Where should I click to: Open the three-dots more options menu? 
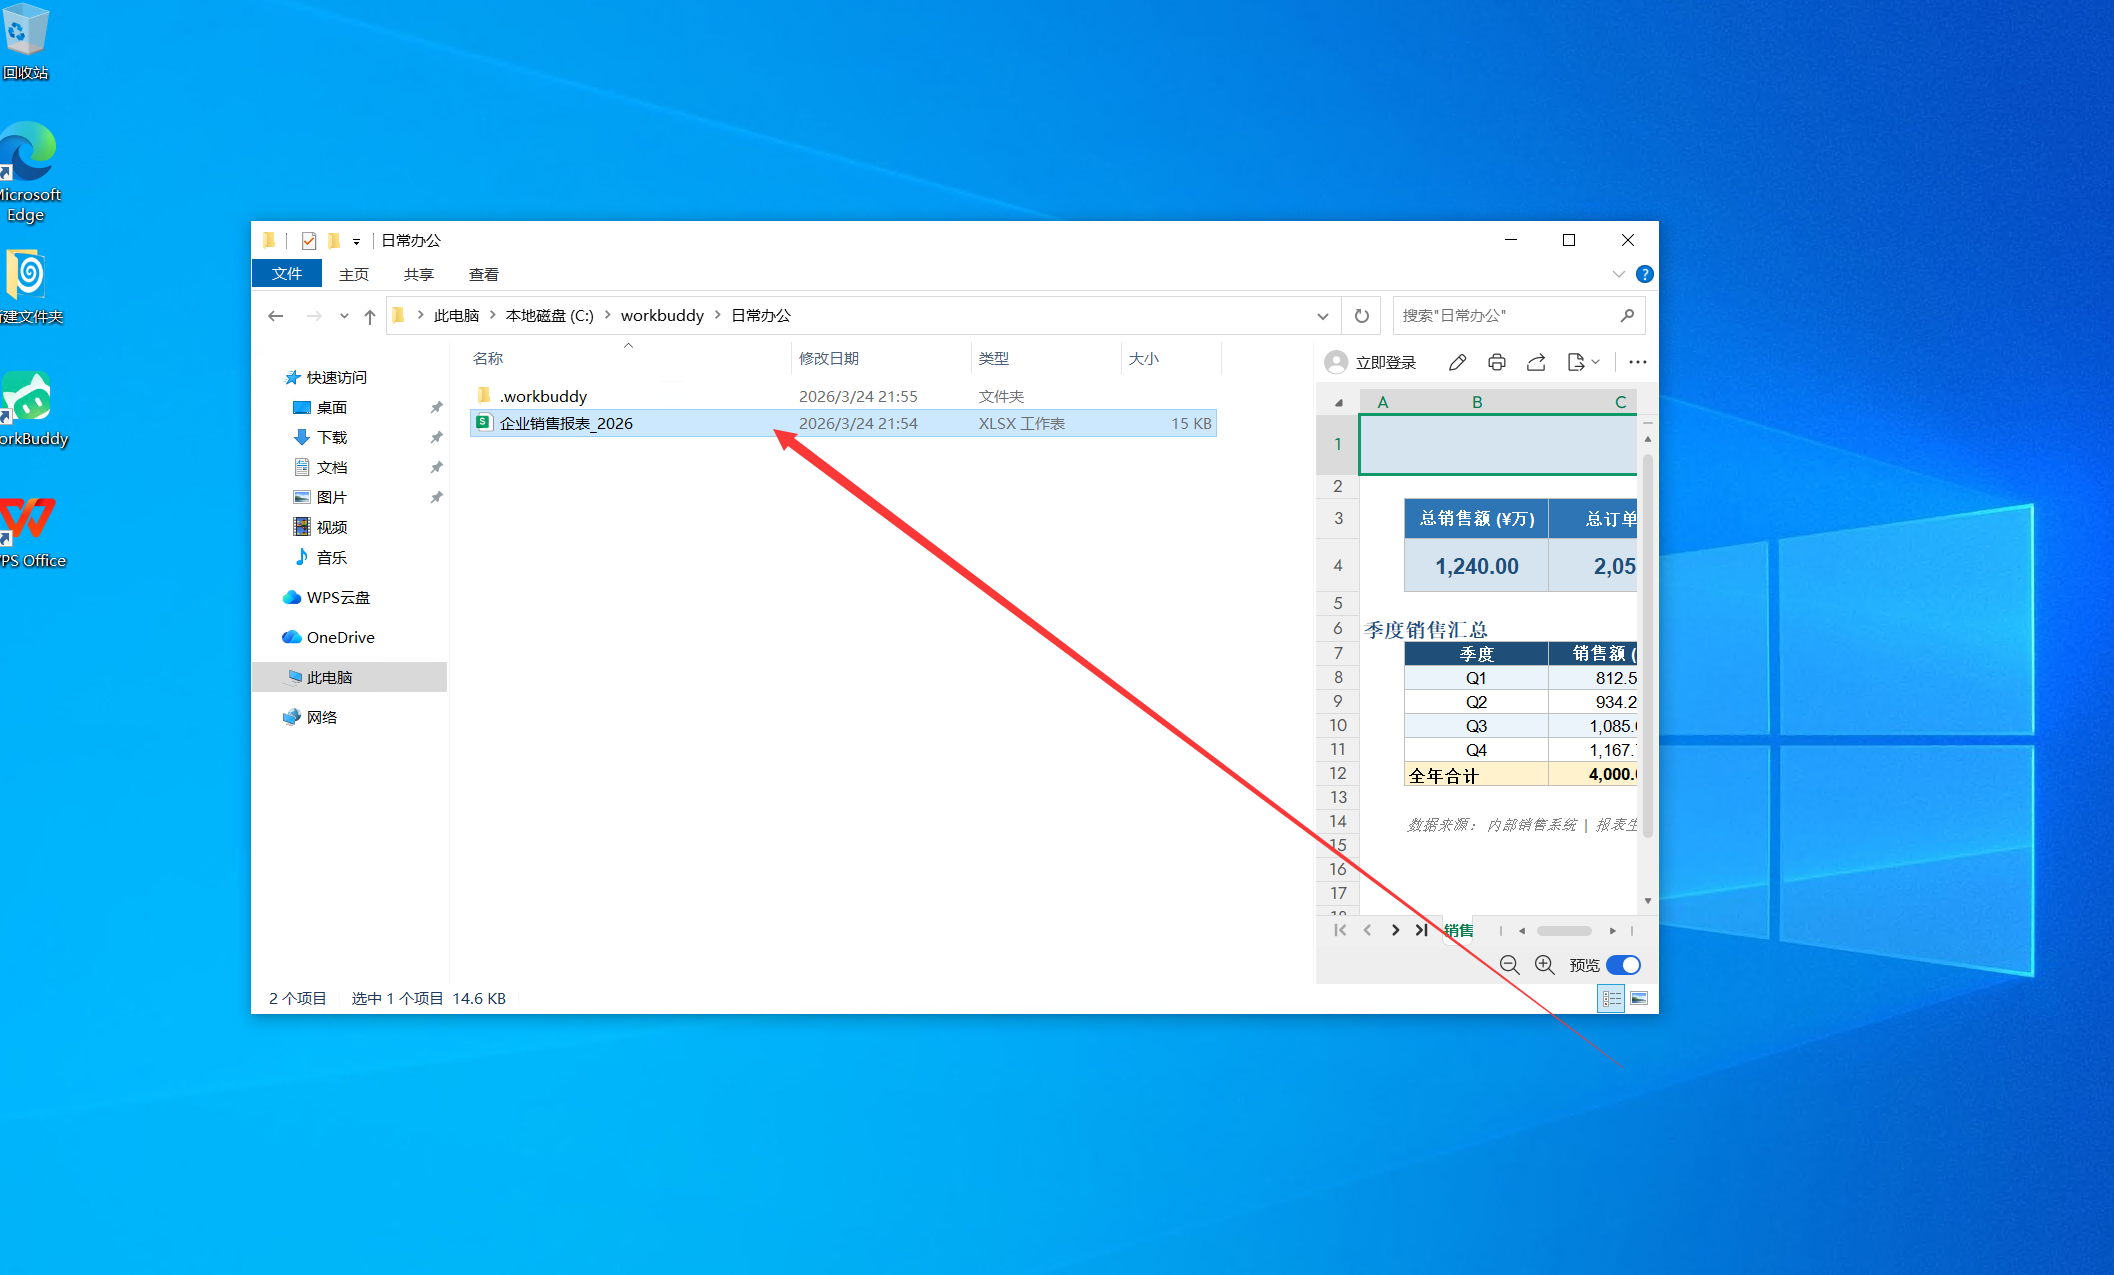pyautogui.click(x=1637, y=362)
